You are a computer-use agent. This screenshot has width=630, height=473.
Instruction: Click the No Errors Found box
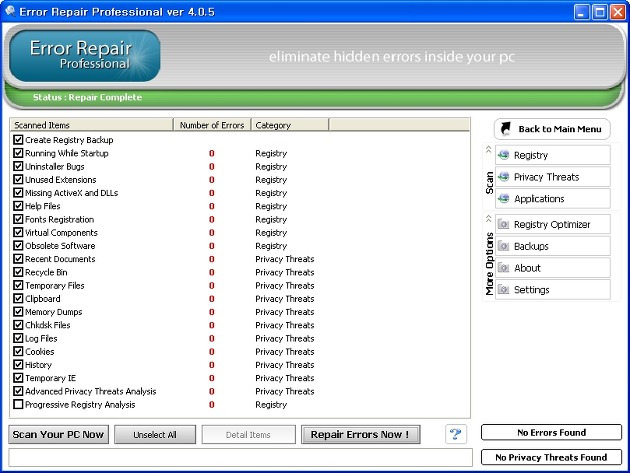pos(551,432)
